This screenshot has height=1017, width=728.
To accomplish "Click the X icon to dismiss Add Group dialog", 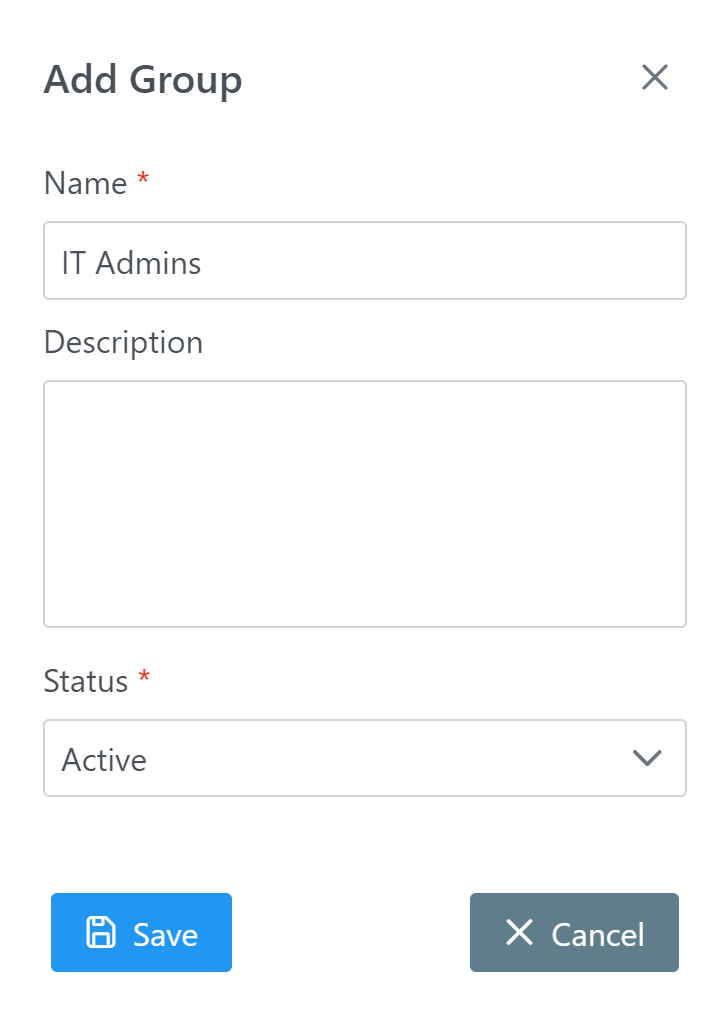I will click(655, 77).
